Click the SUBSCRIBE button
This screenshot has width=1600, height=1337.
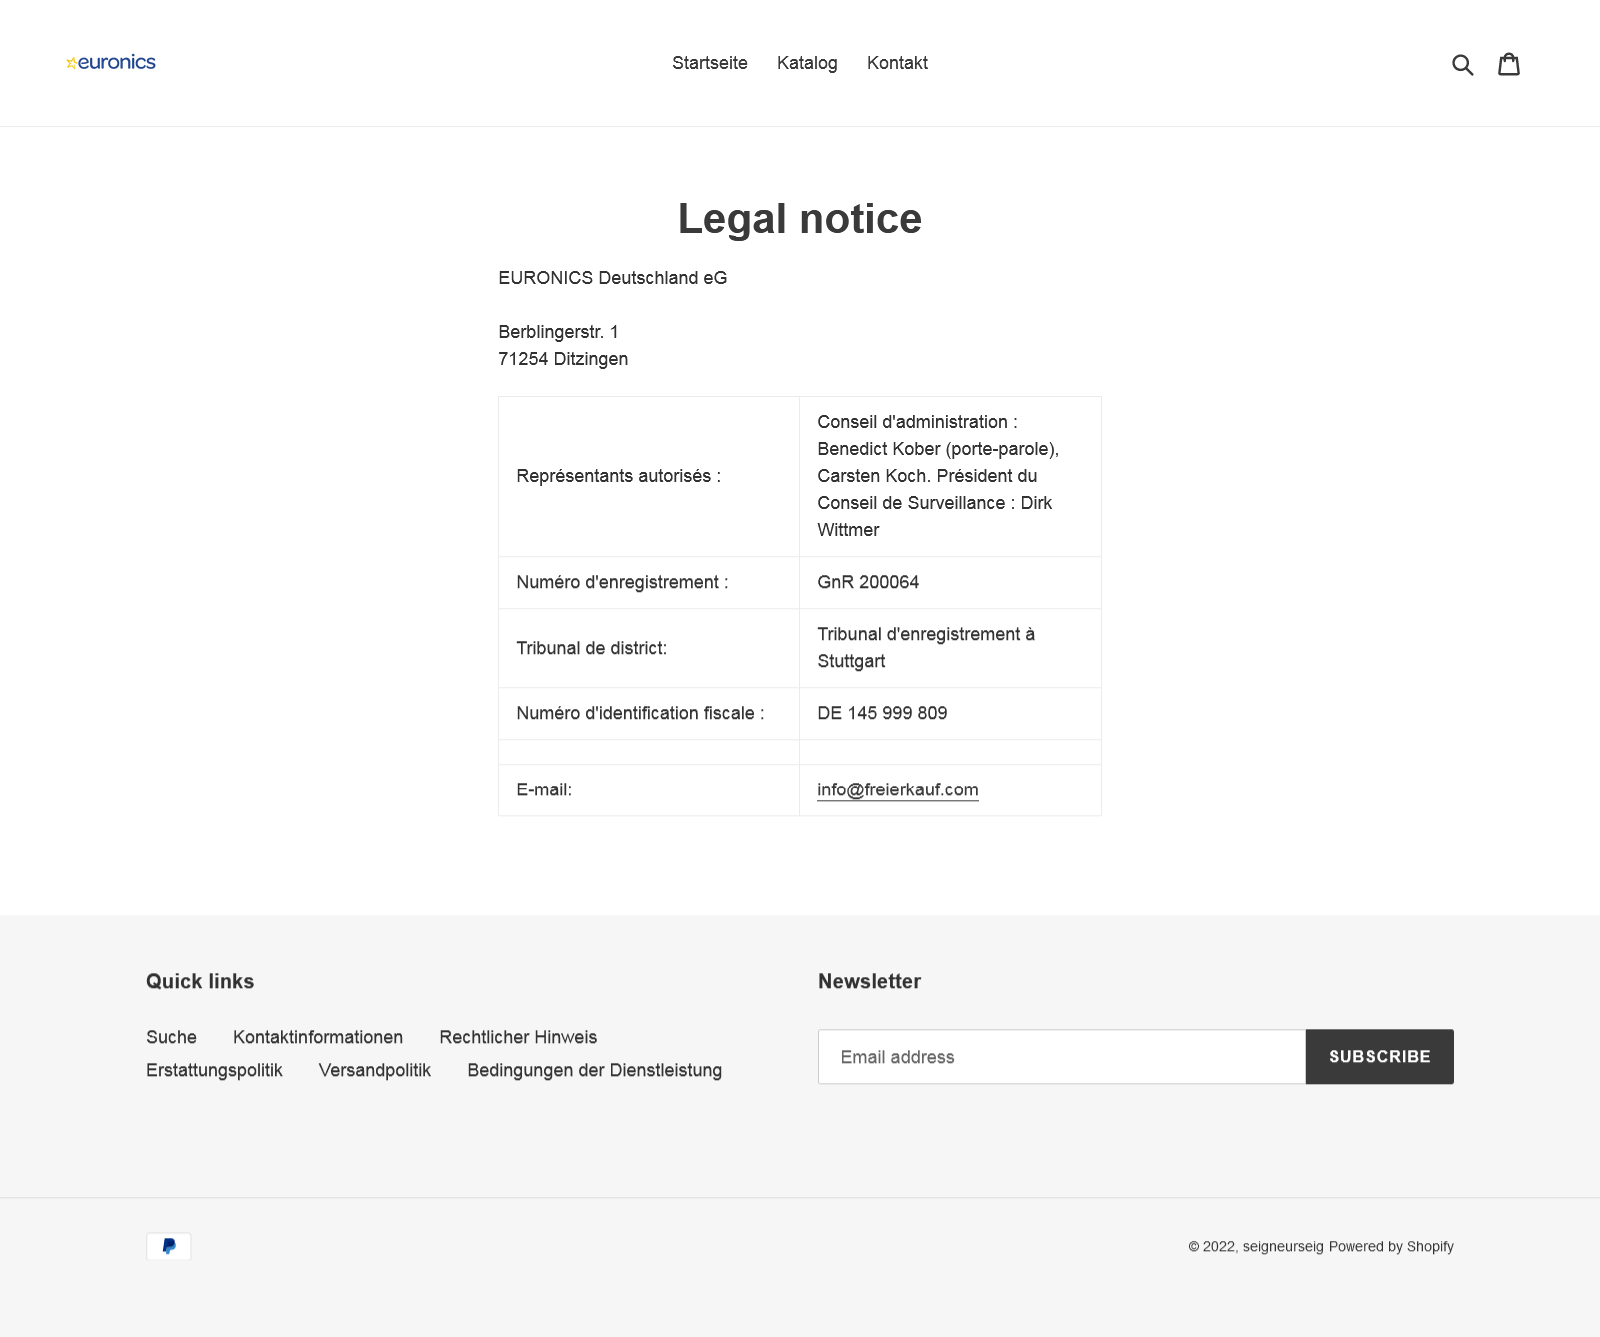(1380, 1057)
